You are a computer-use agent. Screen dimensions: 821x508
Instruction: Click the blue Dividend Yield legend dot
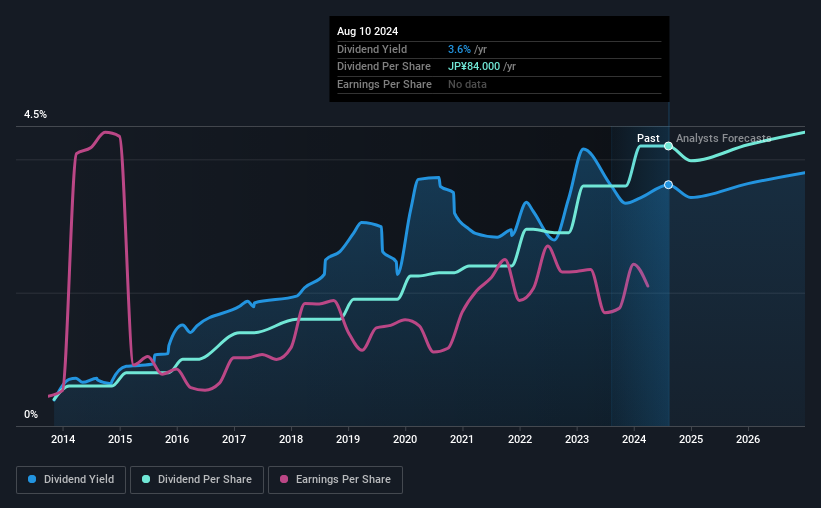[32, 479]
